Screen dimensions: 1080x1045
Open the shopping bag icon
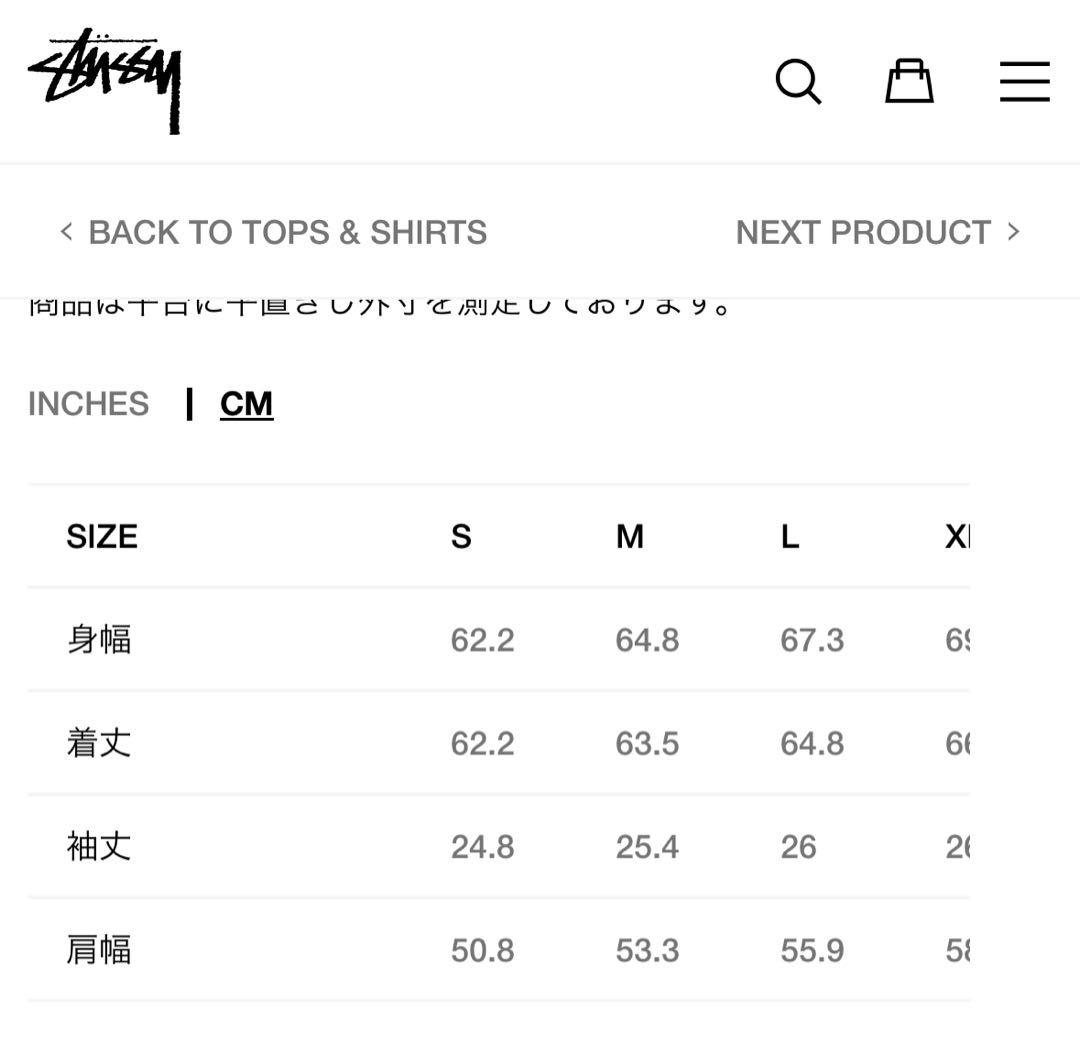pyautogui.click(x=909, y=82)
